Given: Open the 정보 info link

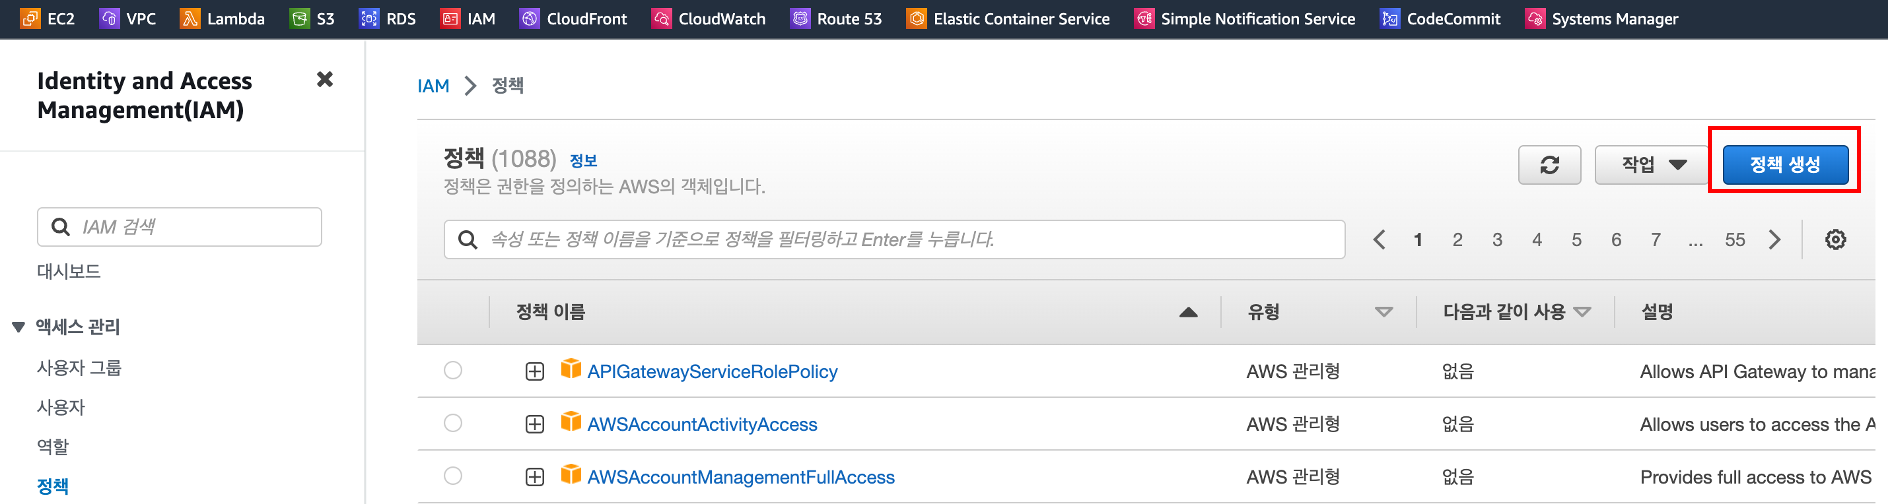Looking at the screenshot, I should click(583, 160).
